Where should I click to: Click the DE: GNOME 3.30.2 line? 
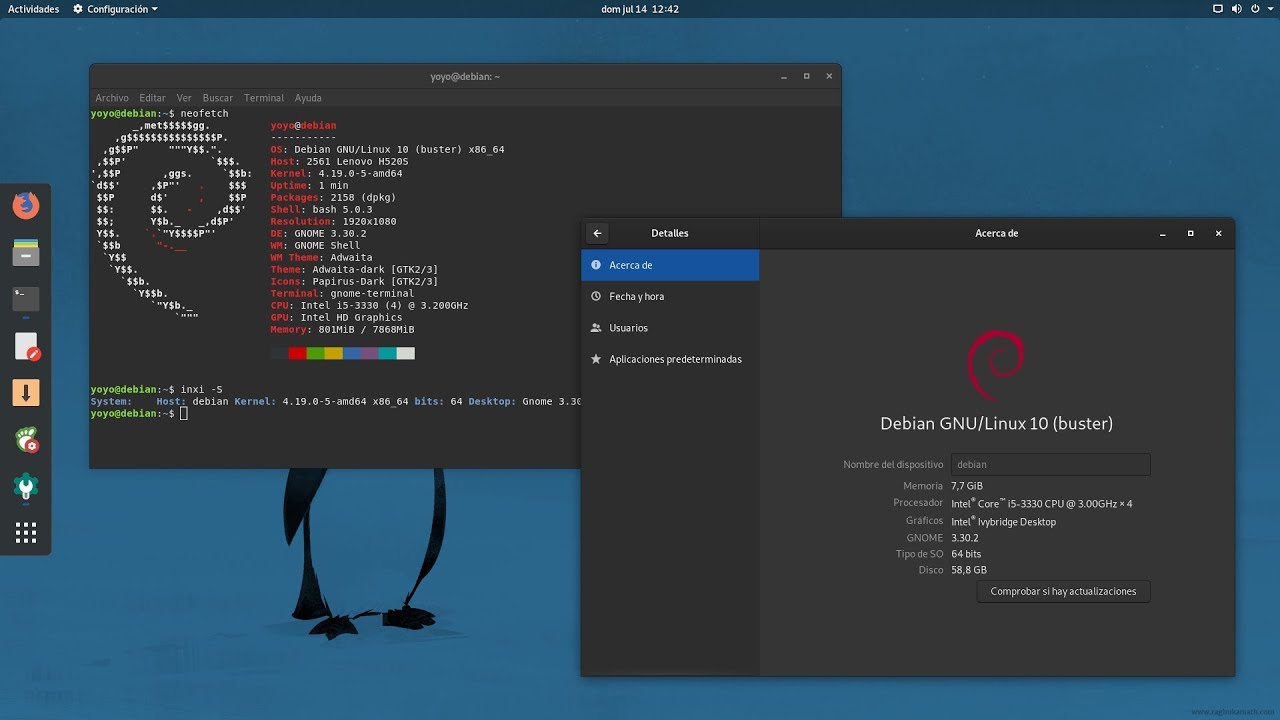318,234
